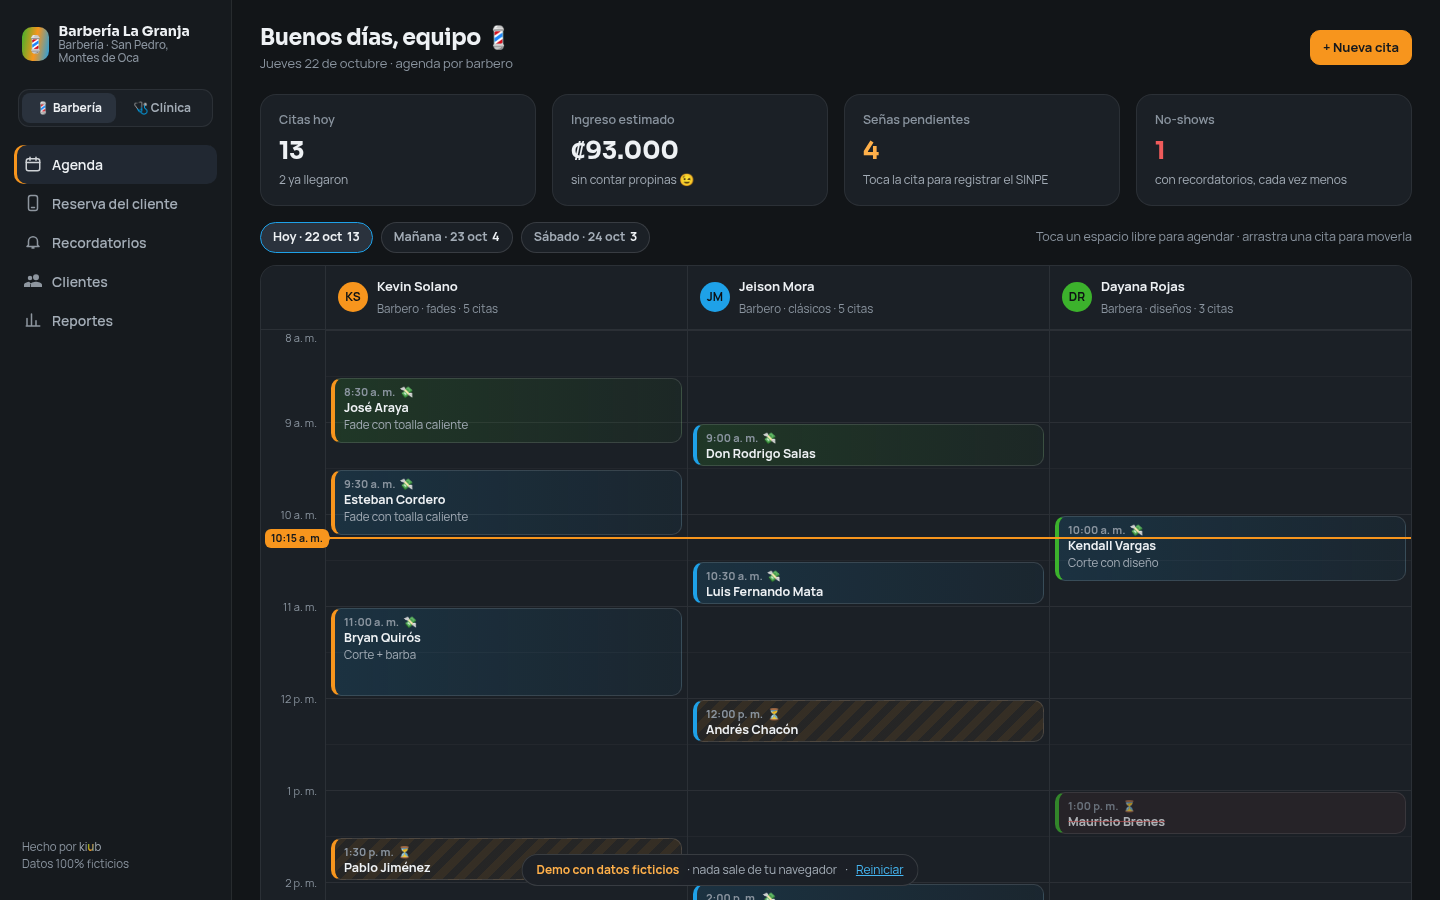Click the hourglass icon on Mauricio Brenes's appointment
The width and height of the screenshot is (1440, 900).
(1129, 806)
